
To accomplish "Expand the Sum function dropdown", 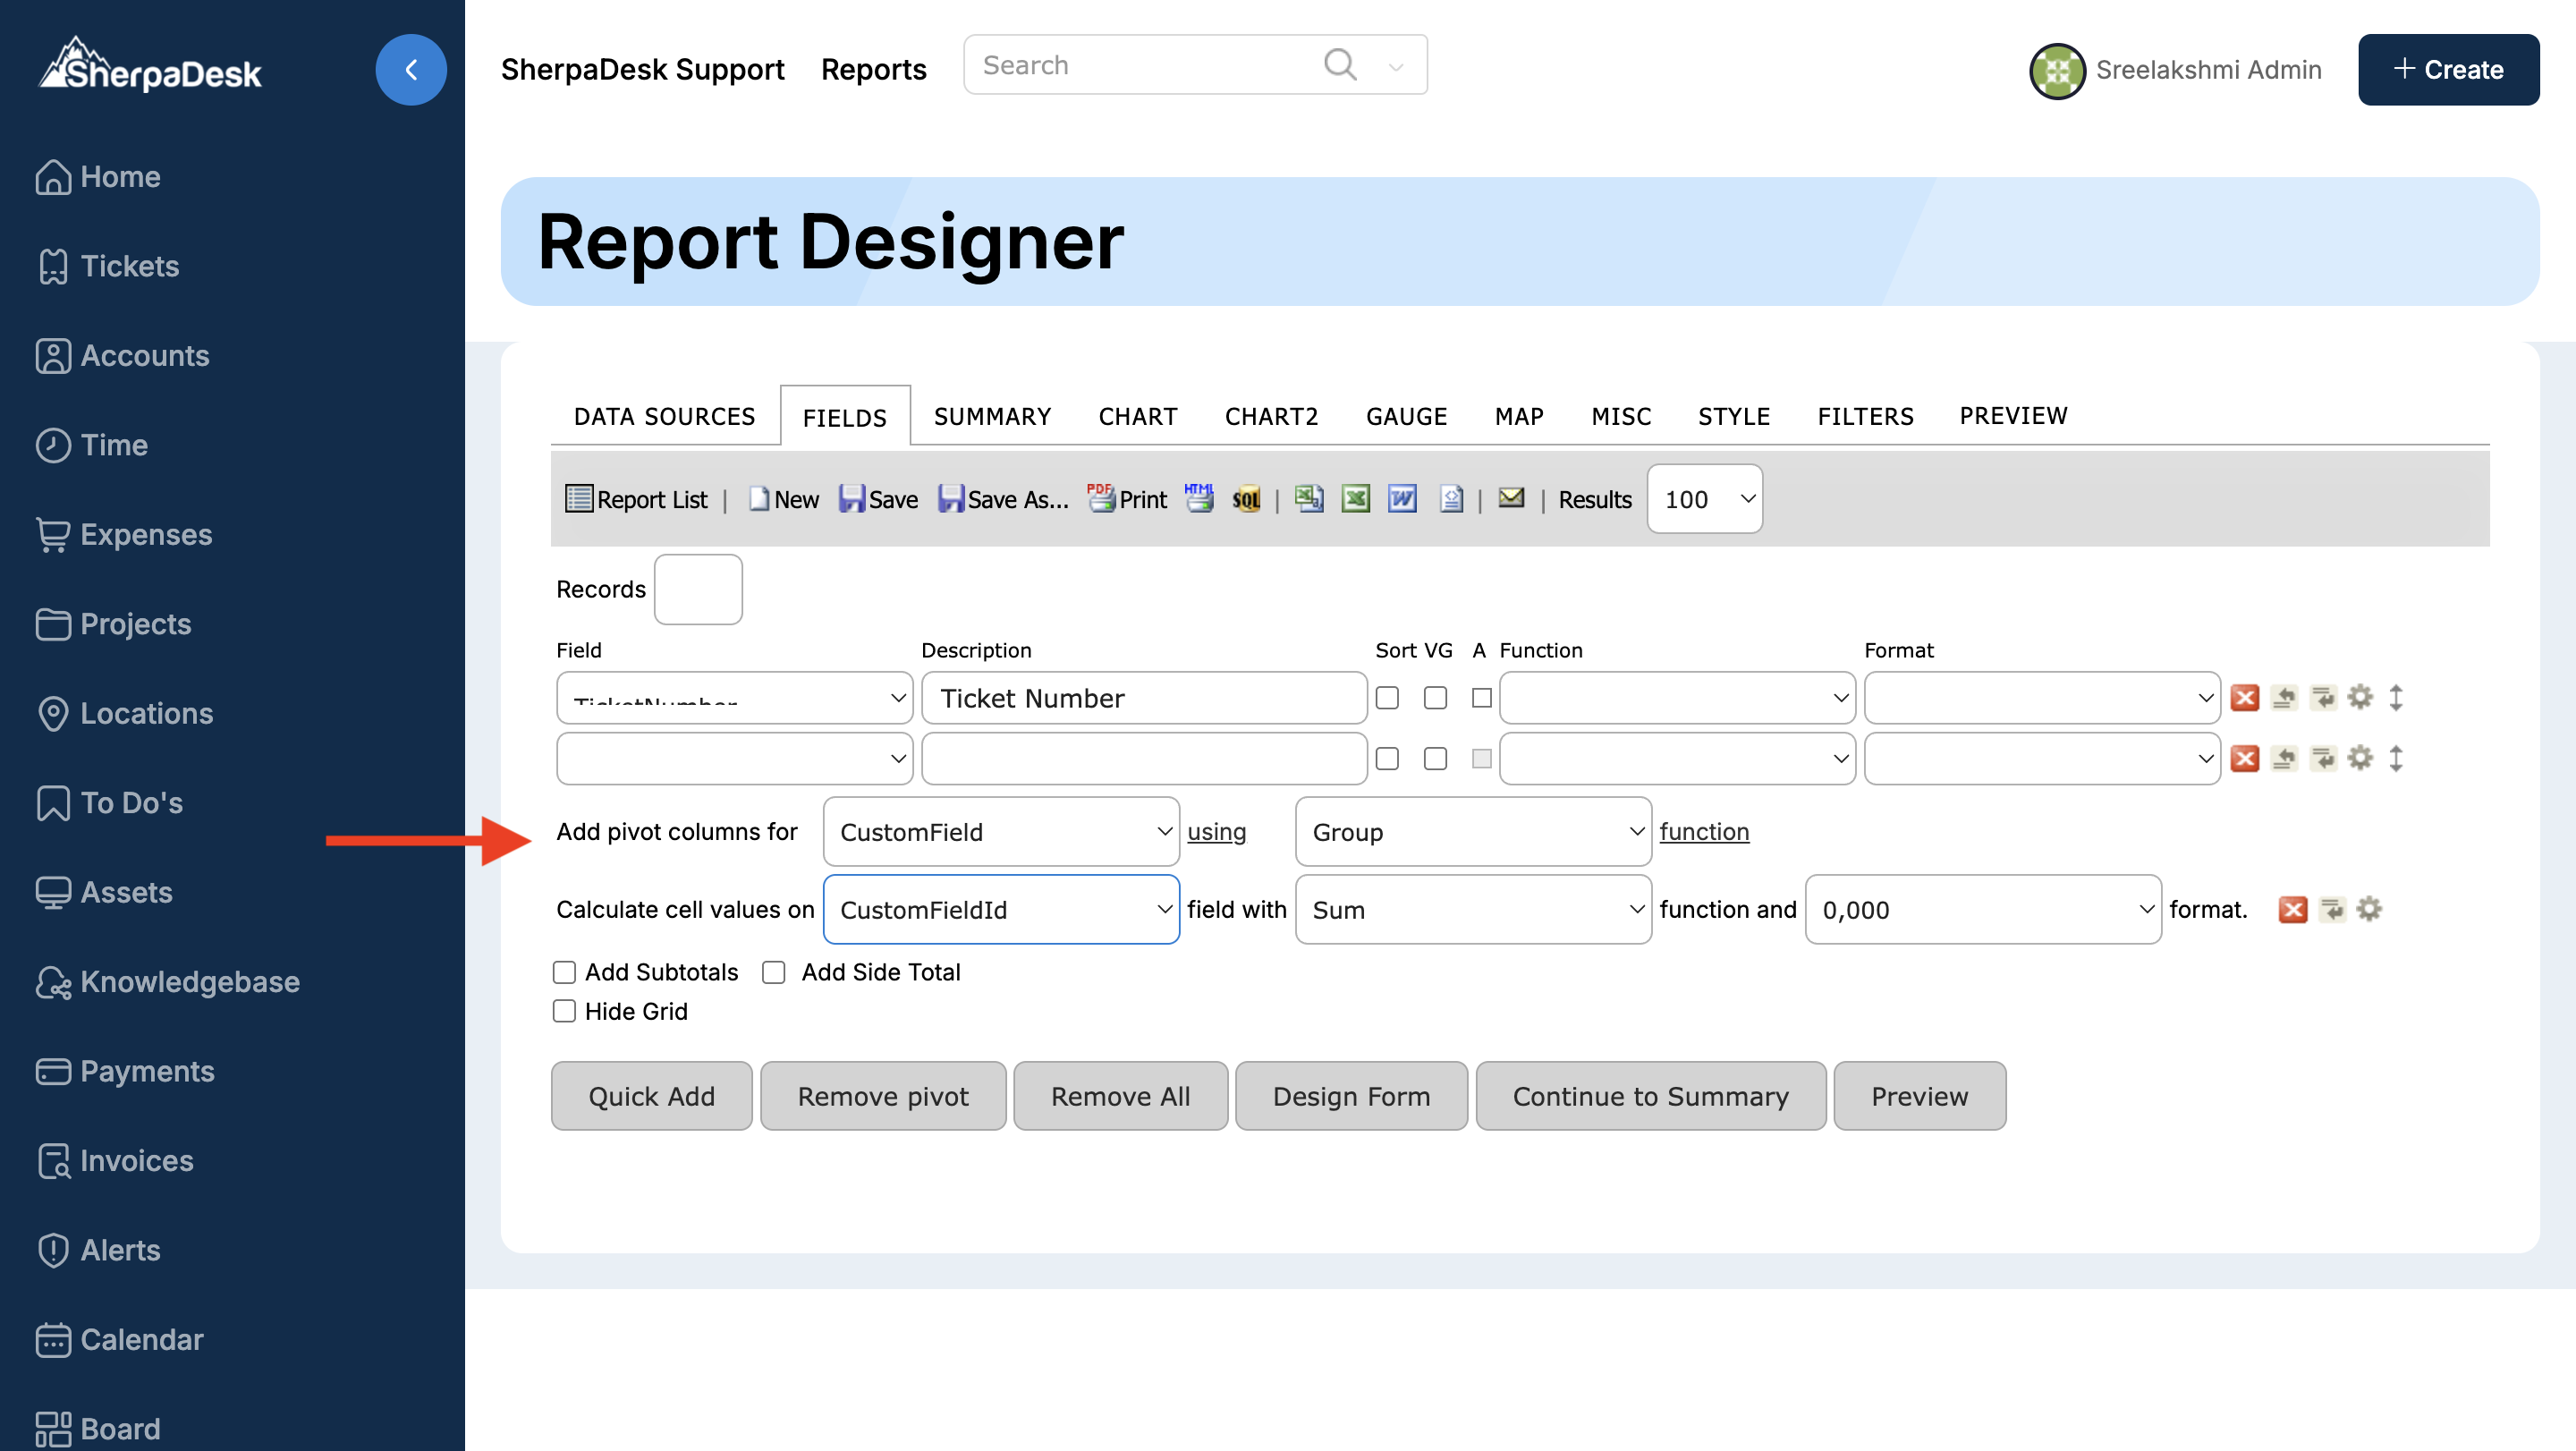I will [1472, 909].
